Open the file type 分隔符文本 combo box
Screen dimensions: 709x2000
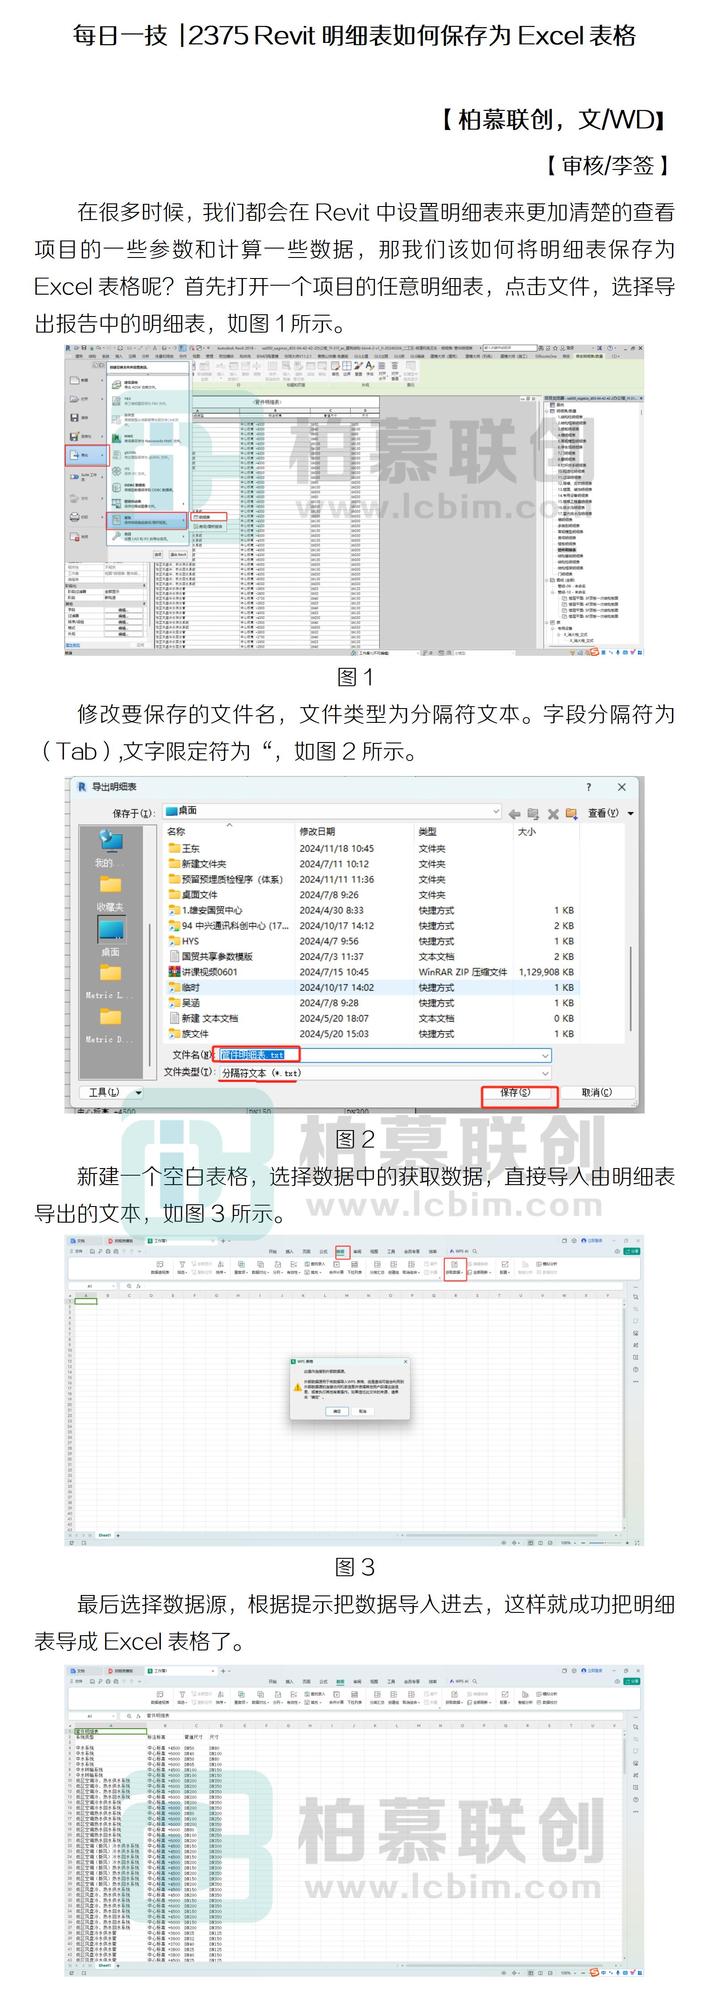[x=384, y=1073]
